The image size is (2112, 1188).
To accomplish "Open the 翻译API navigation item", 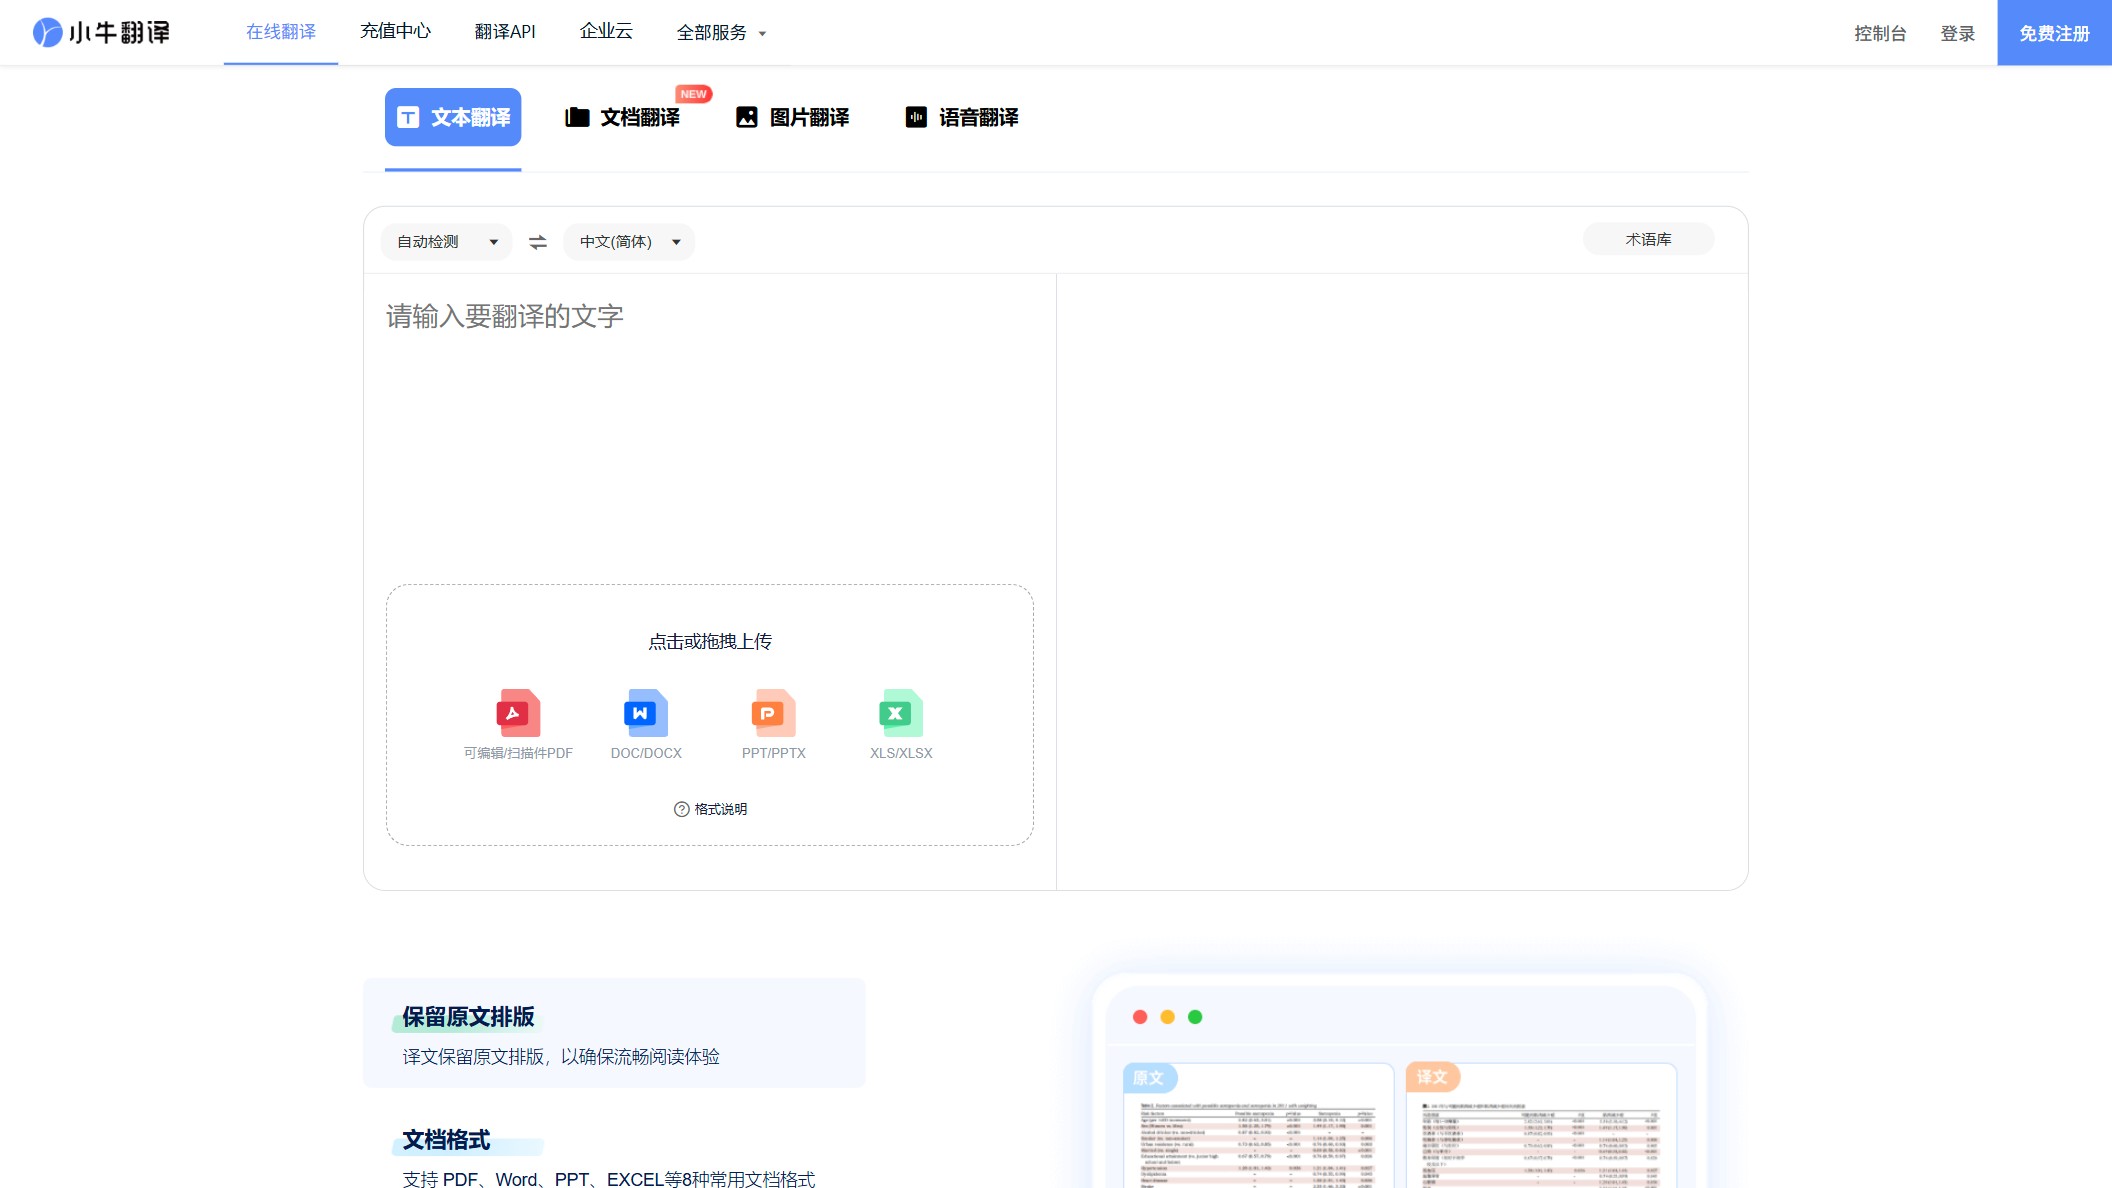I will [x=505, y=31].
